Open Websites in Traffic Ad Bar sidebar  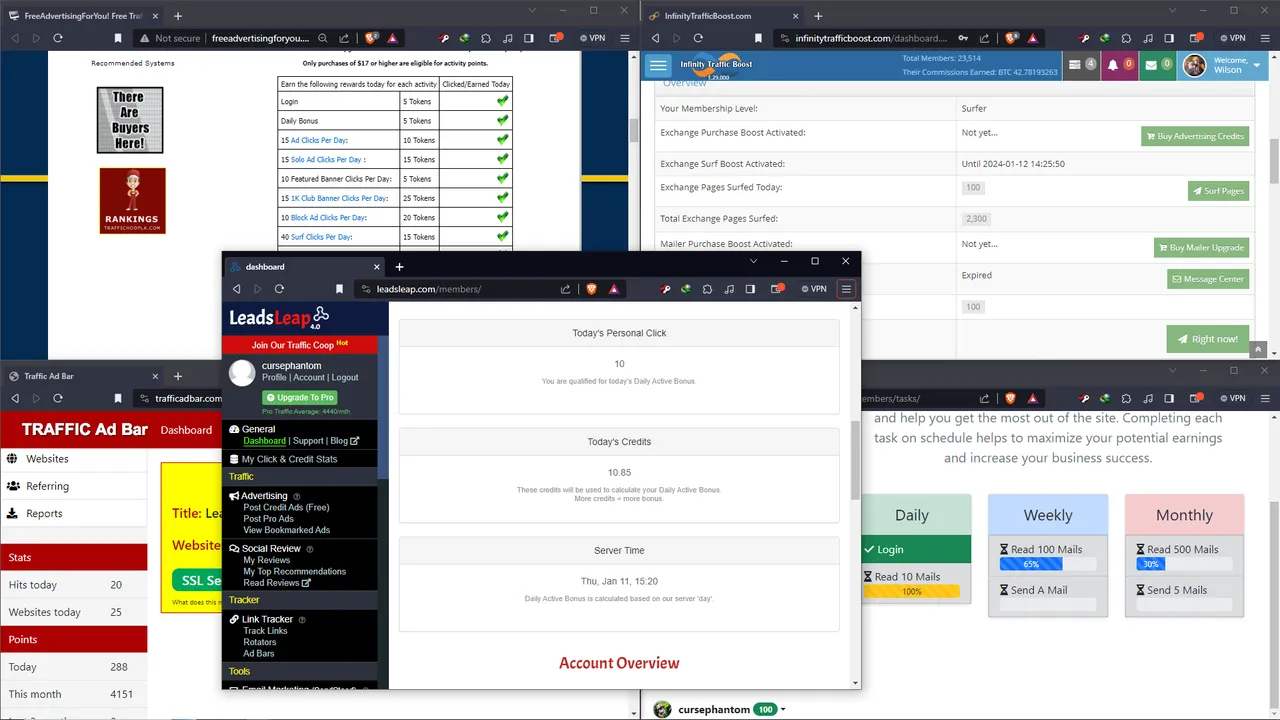pos(73,459)
